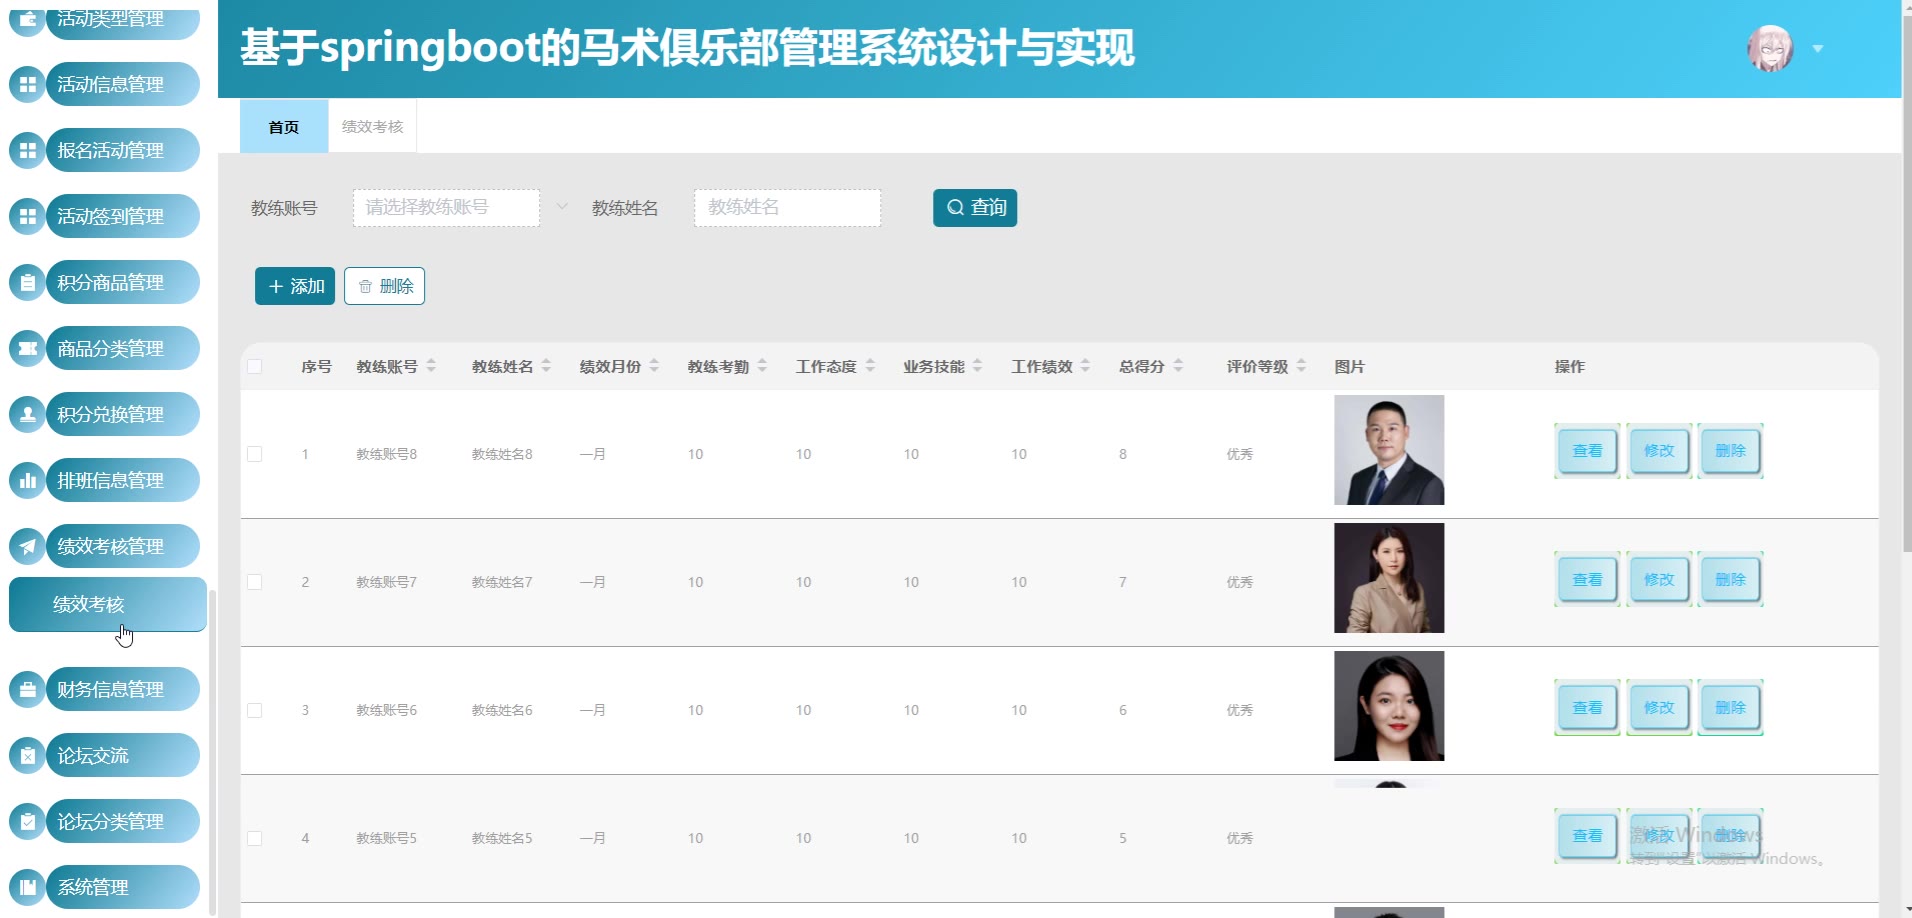Click the user avatar in the header
The height and width of the screenshot is (918, 1912).
tap(1770, 48)
